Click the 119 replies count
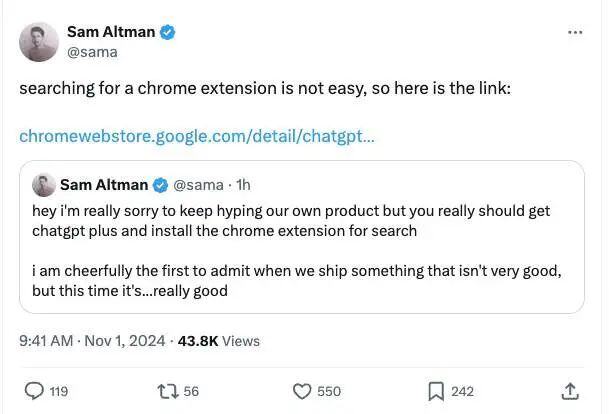The width and height of the screenshot is (609, 414). (59, 391)
